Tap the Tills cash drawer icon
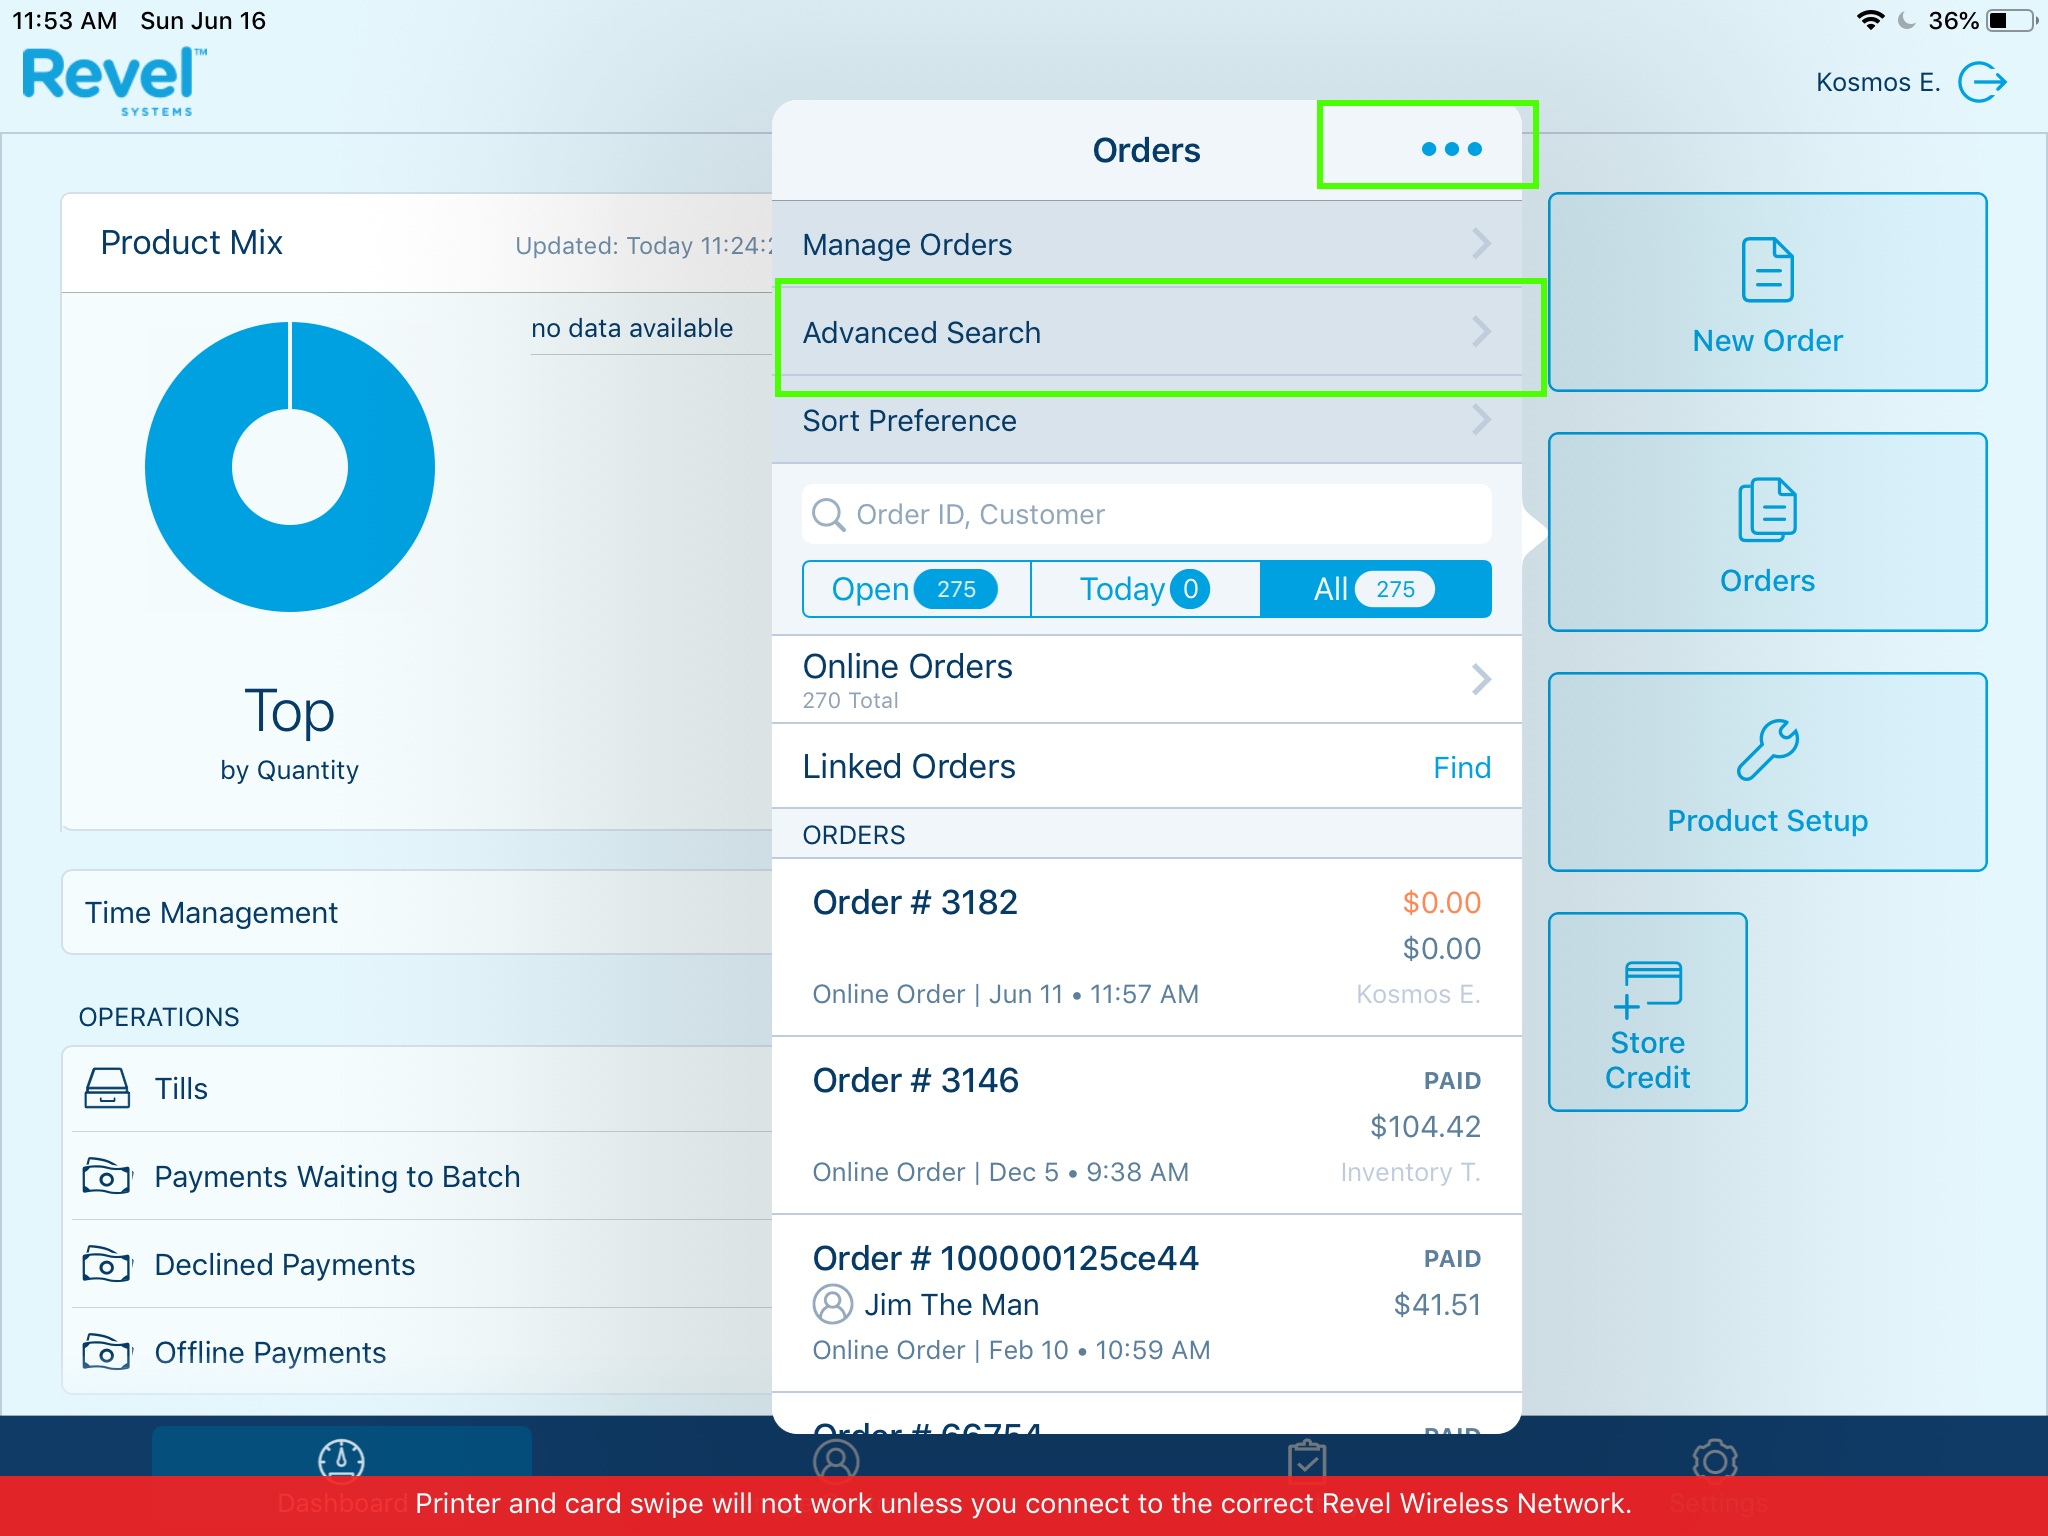The height and width of the screenshot is (1536, 2048). pos(107,1088)
